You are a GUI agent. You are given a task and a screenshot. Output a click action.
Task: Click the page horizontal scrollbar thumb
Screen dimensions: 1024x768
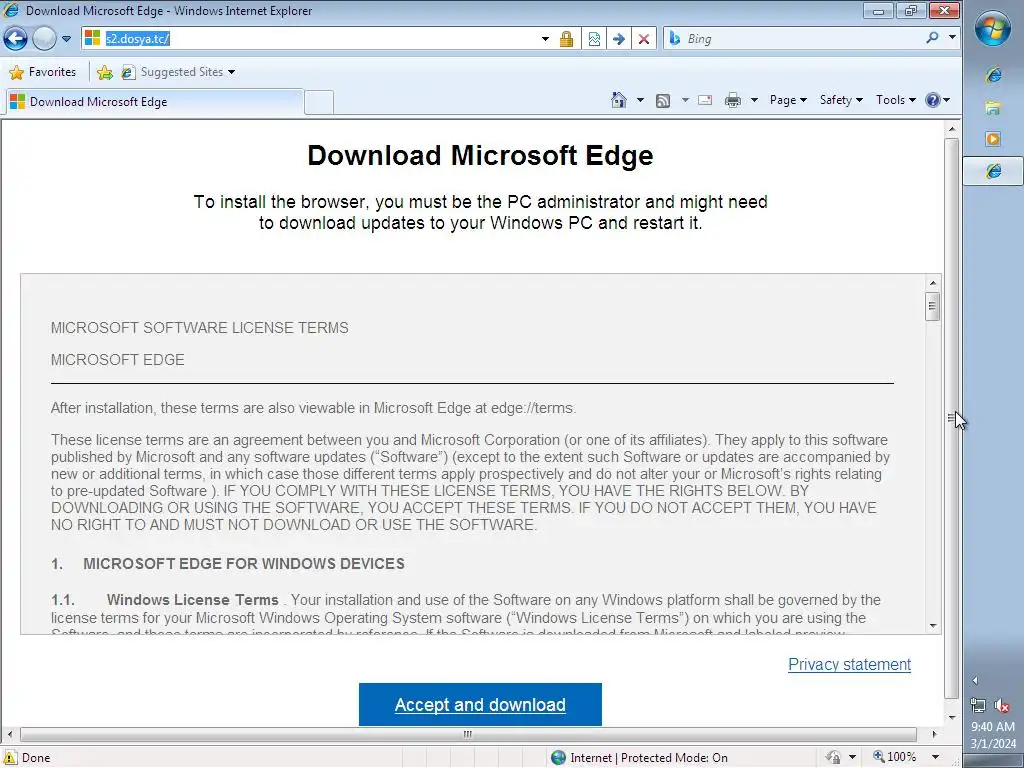468,735
